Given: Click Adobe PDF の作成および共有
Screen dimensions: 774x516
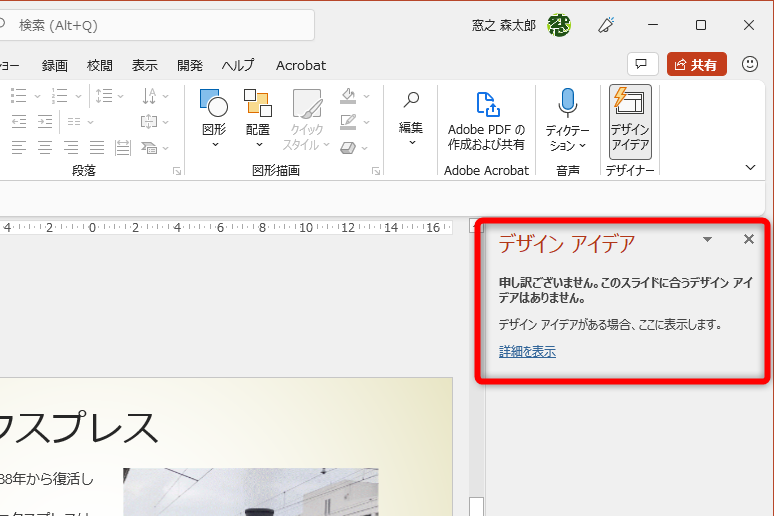Looking at the screenshot, I should pyautogui.click(x=486, y=120).
